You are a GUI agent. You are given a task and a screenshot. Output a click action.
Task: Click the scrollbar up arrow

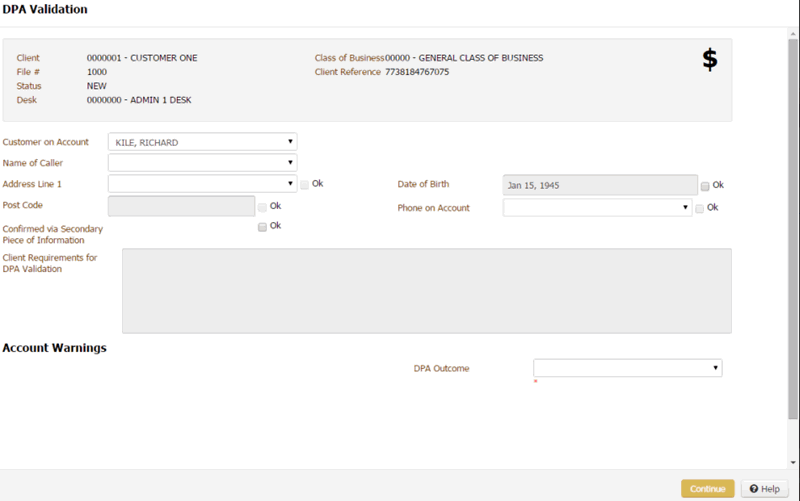[x=793, y=33]
